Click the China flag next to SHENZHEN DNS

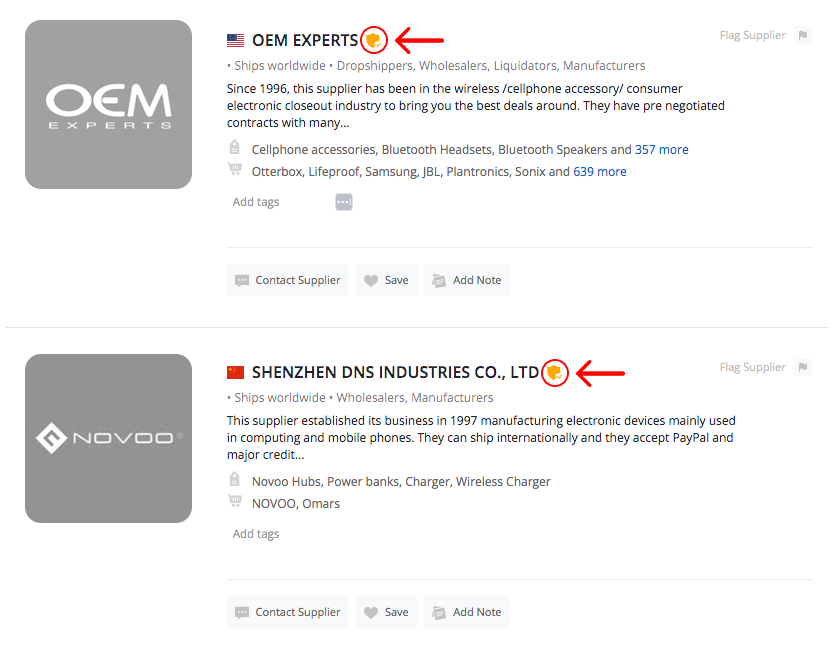[x=235, y=372]
